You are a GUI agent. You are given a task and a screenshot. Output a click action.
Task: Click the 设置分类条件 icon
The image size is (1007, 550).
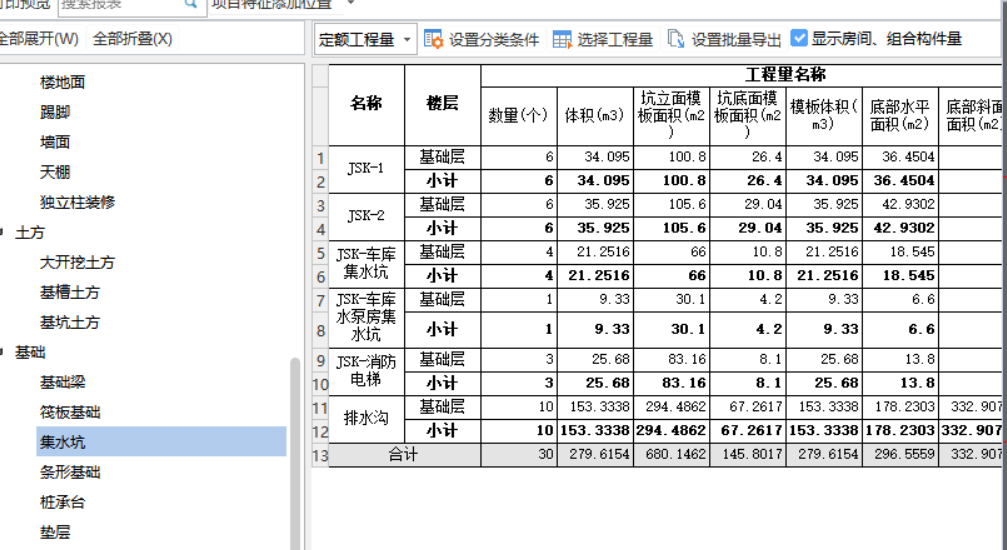click(433, 39)
